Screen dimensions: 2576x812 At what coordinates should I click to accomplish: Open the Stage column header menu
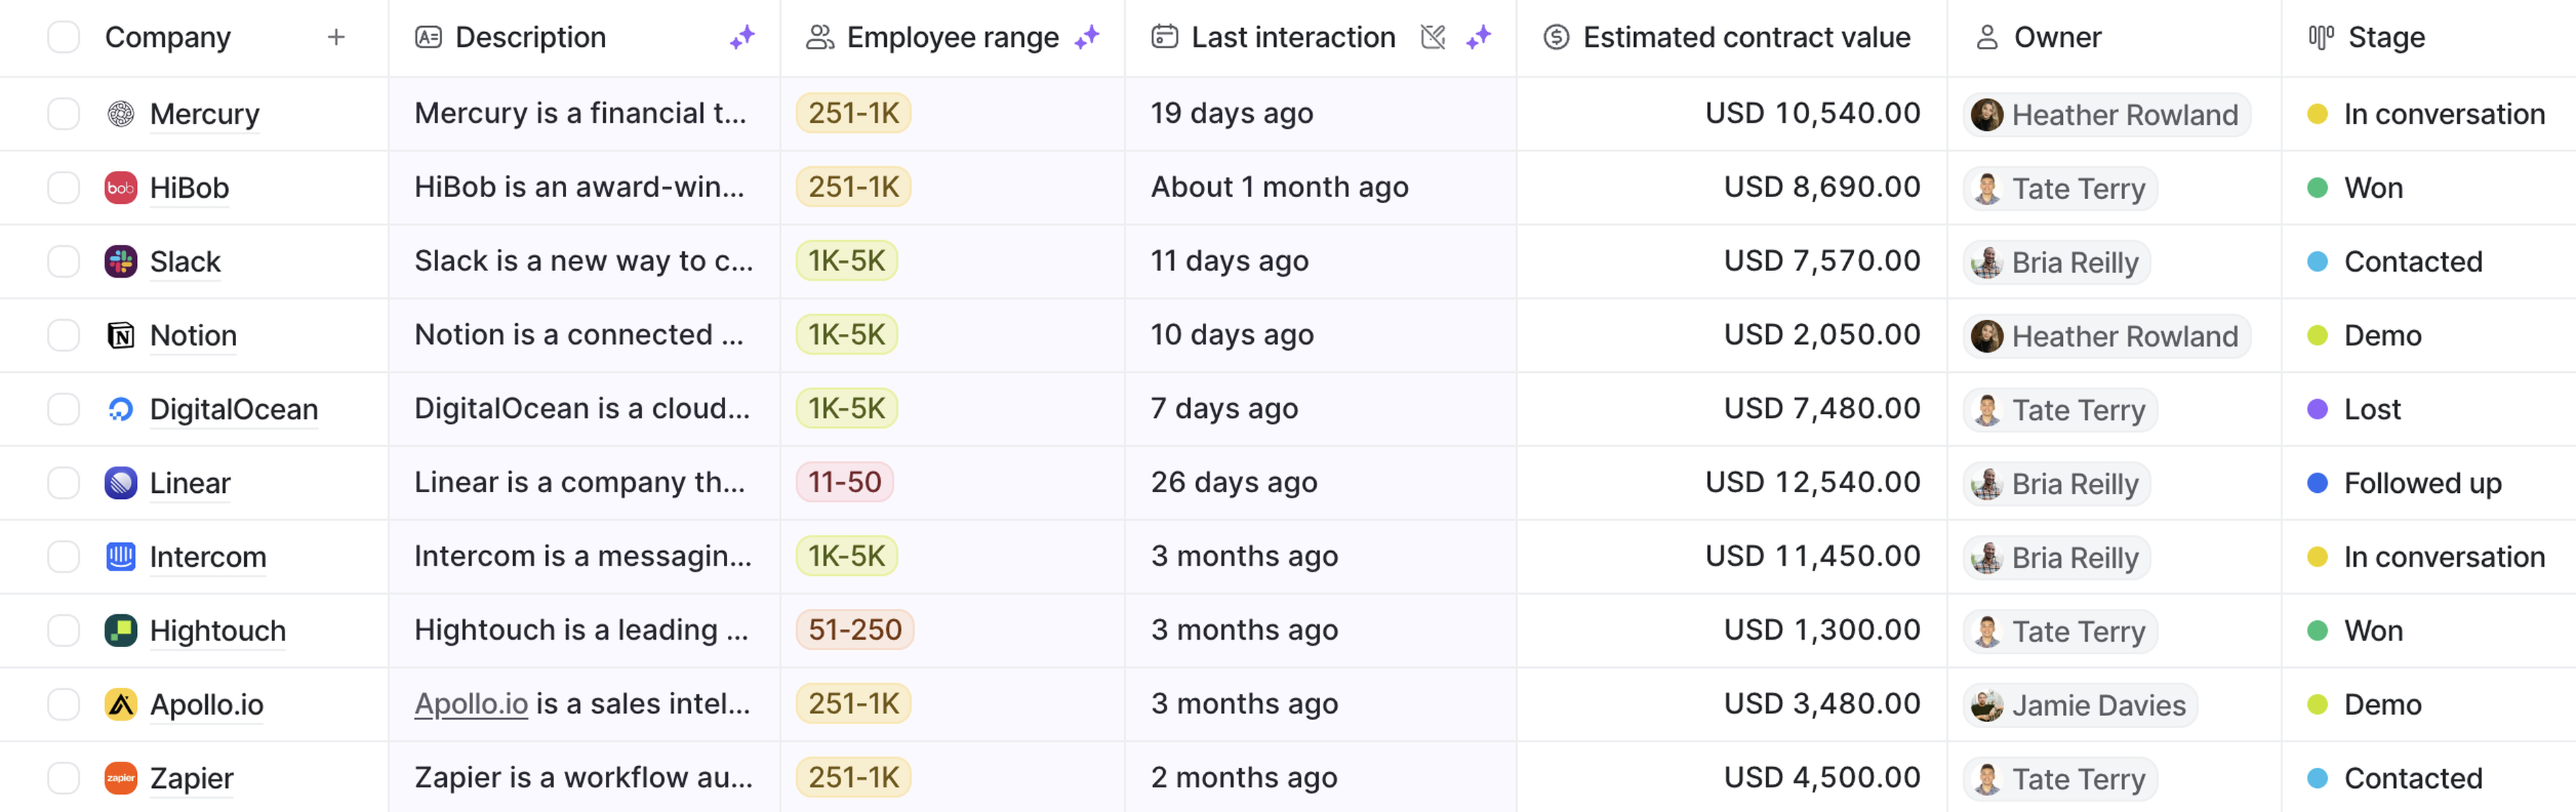click(2386, 37)
